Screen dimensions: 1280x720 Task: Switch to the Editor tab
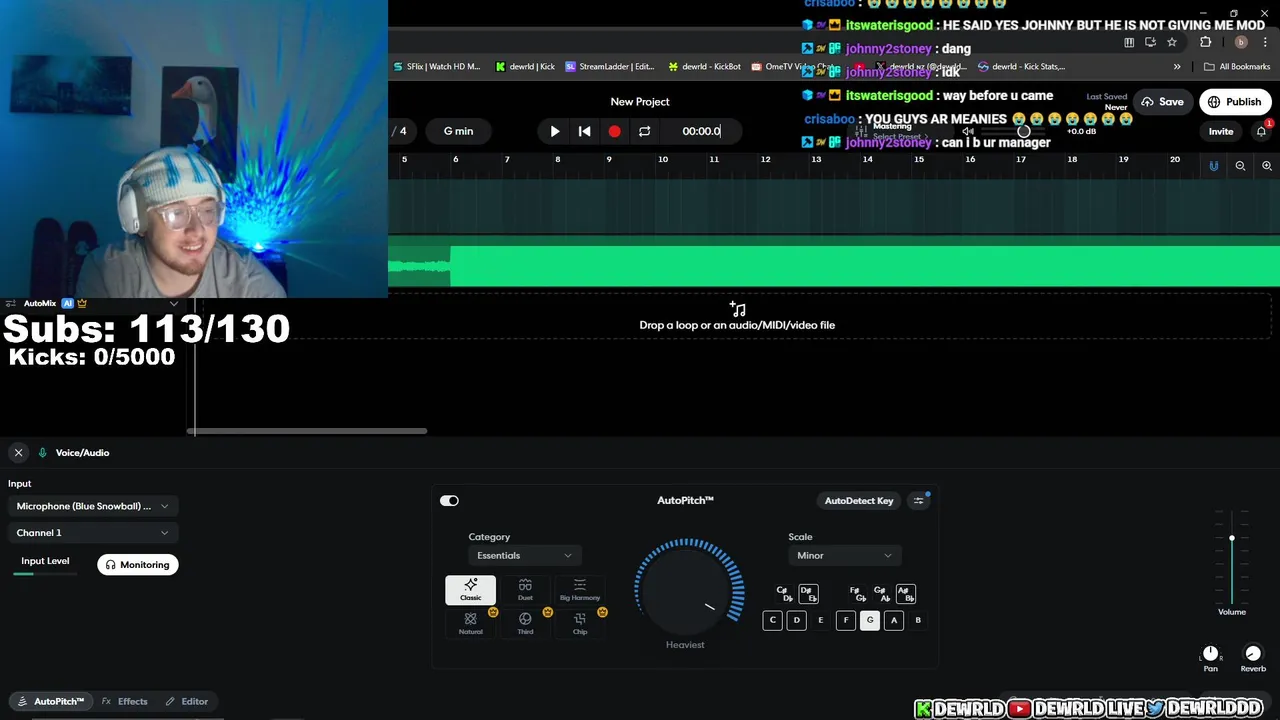[187, 701]
